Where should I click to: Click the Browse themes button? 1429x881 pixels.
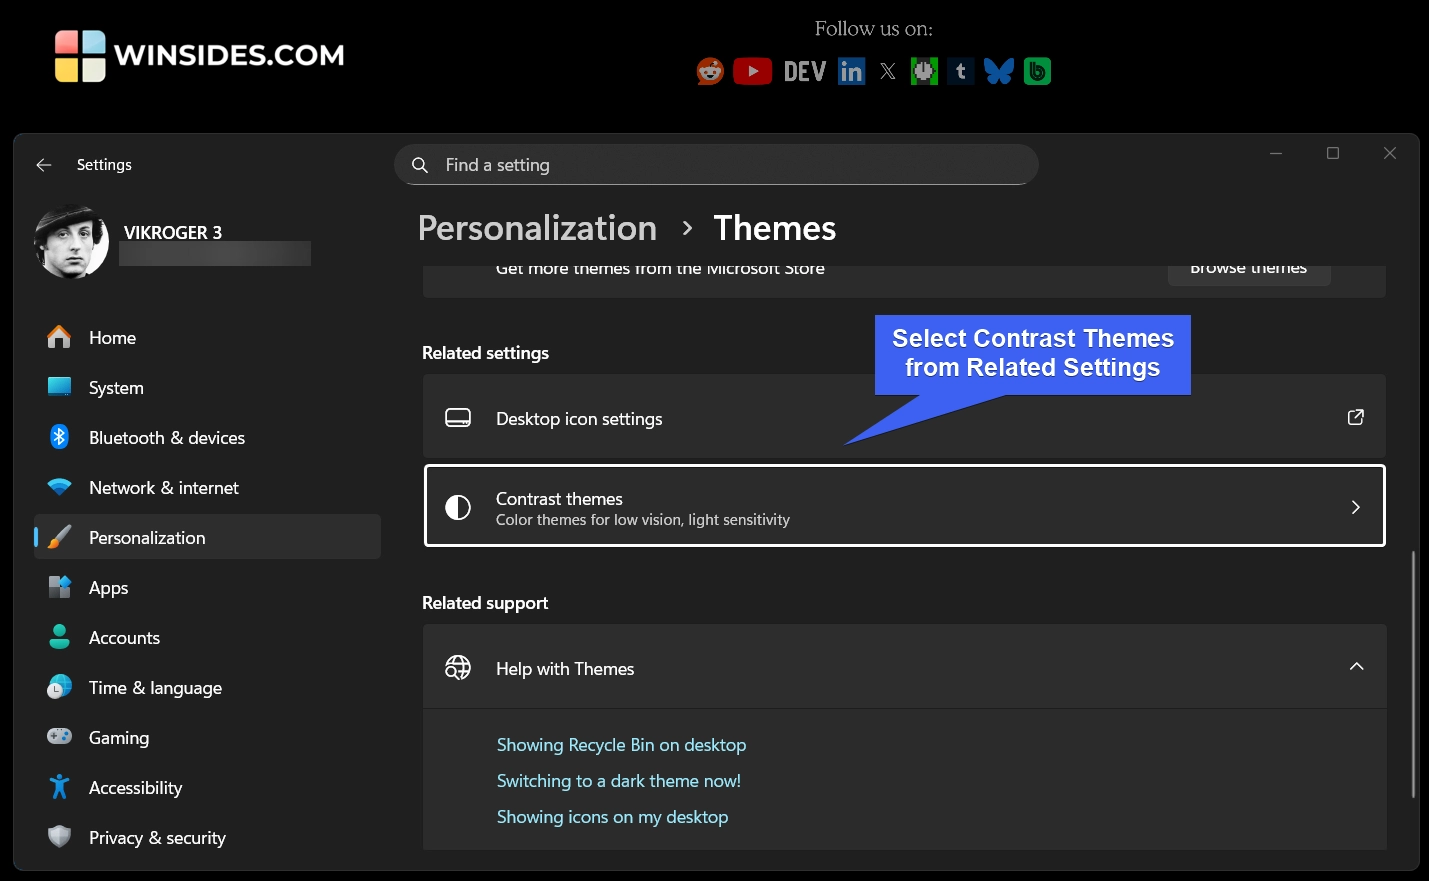(x=1248, y=268)
